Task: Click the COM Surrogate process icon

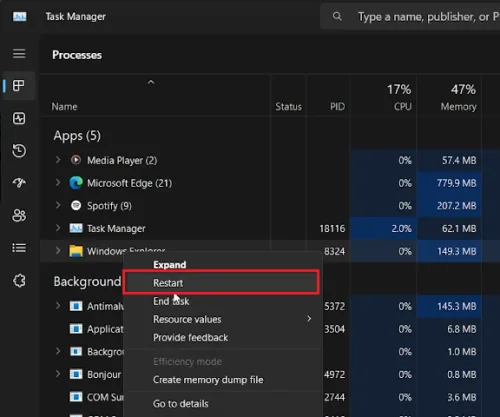Action: coord(76,397)
